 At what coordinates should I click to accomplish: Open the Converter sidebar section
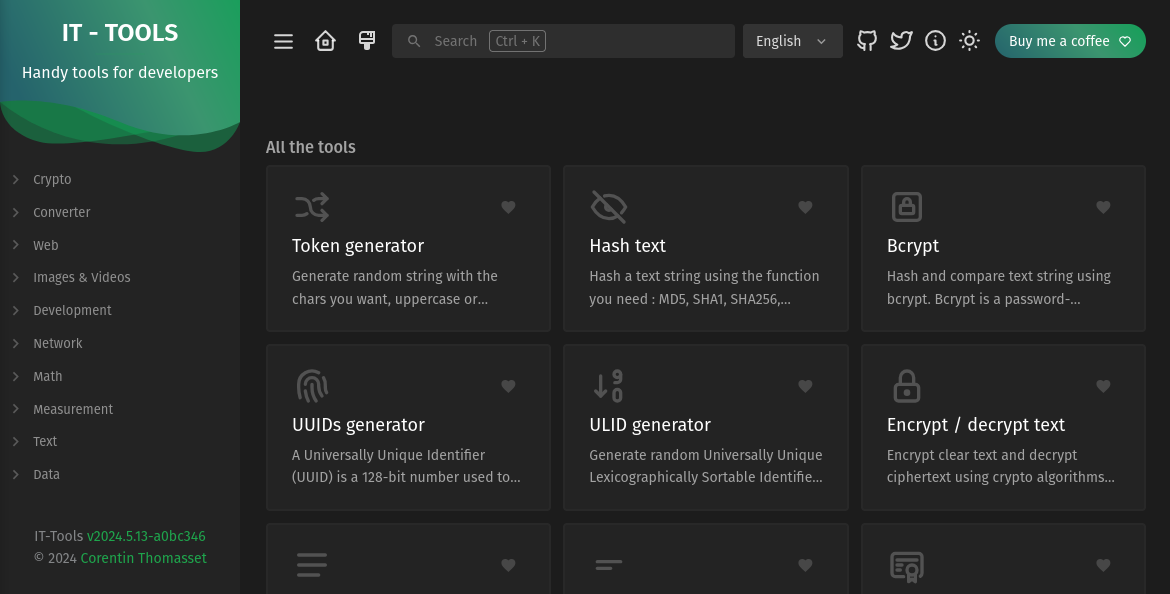click(62, 213)
